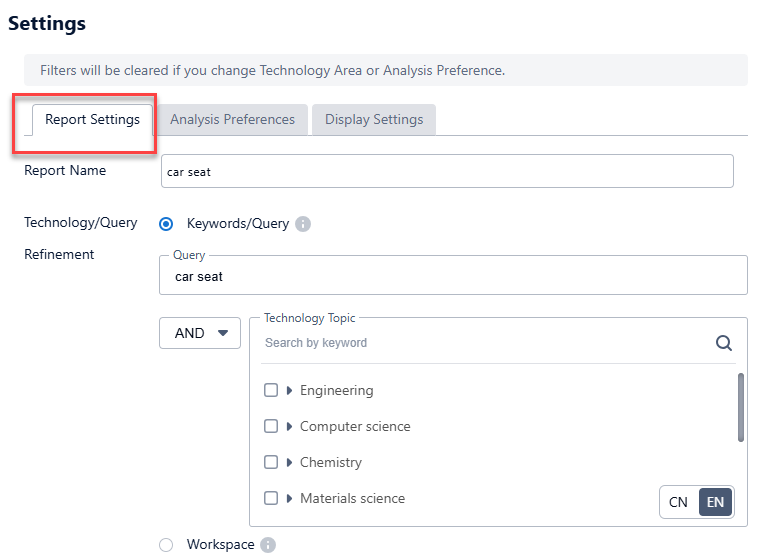
Task: Click the Technology Topic search magnifier icon
Action: pyautogui.click(x=724, y=343)
